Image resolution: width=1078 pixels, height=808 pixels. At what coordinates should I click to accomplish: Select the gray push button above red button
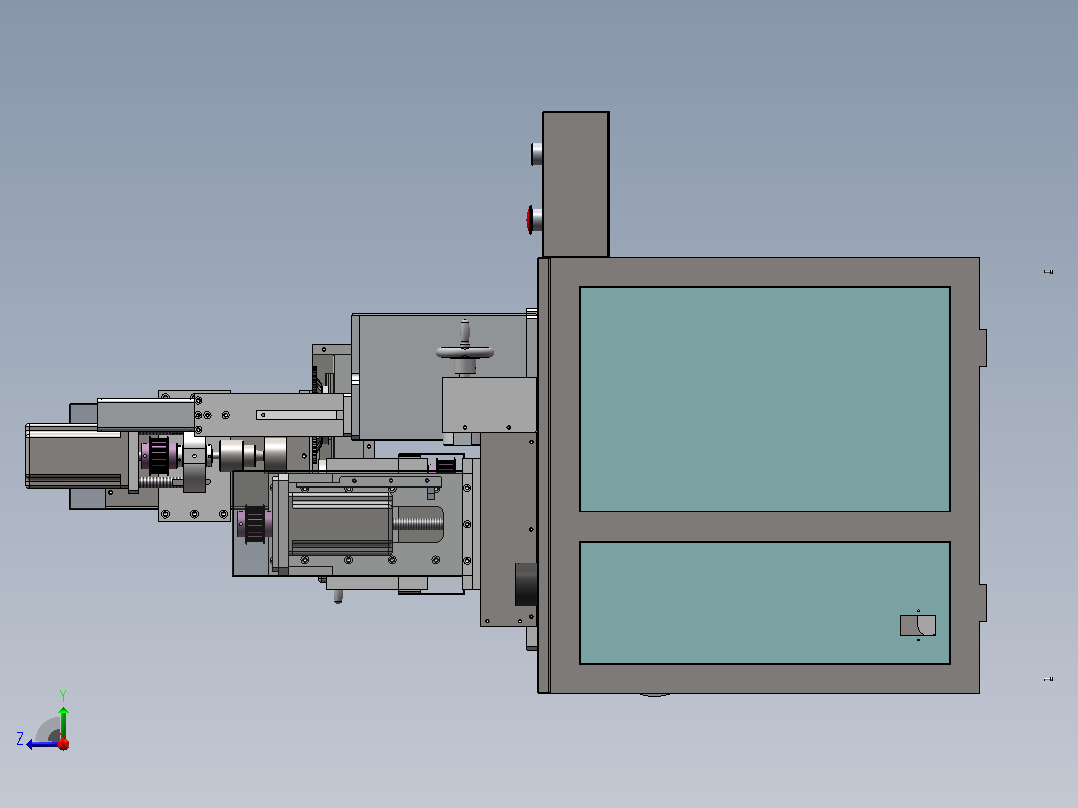click(536, 154)
